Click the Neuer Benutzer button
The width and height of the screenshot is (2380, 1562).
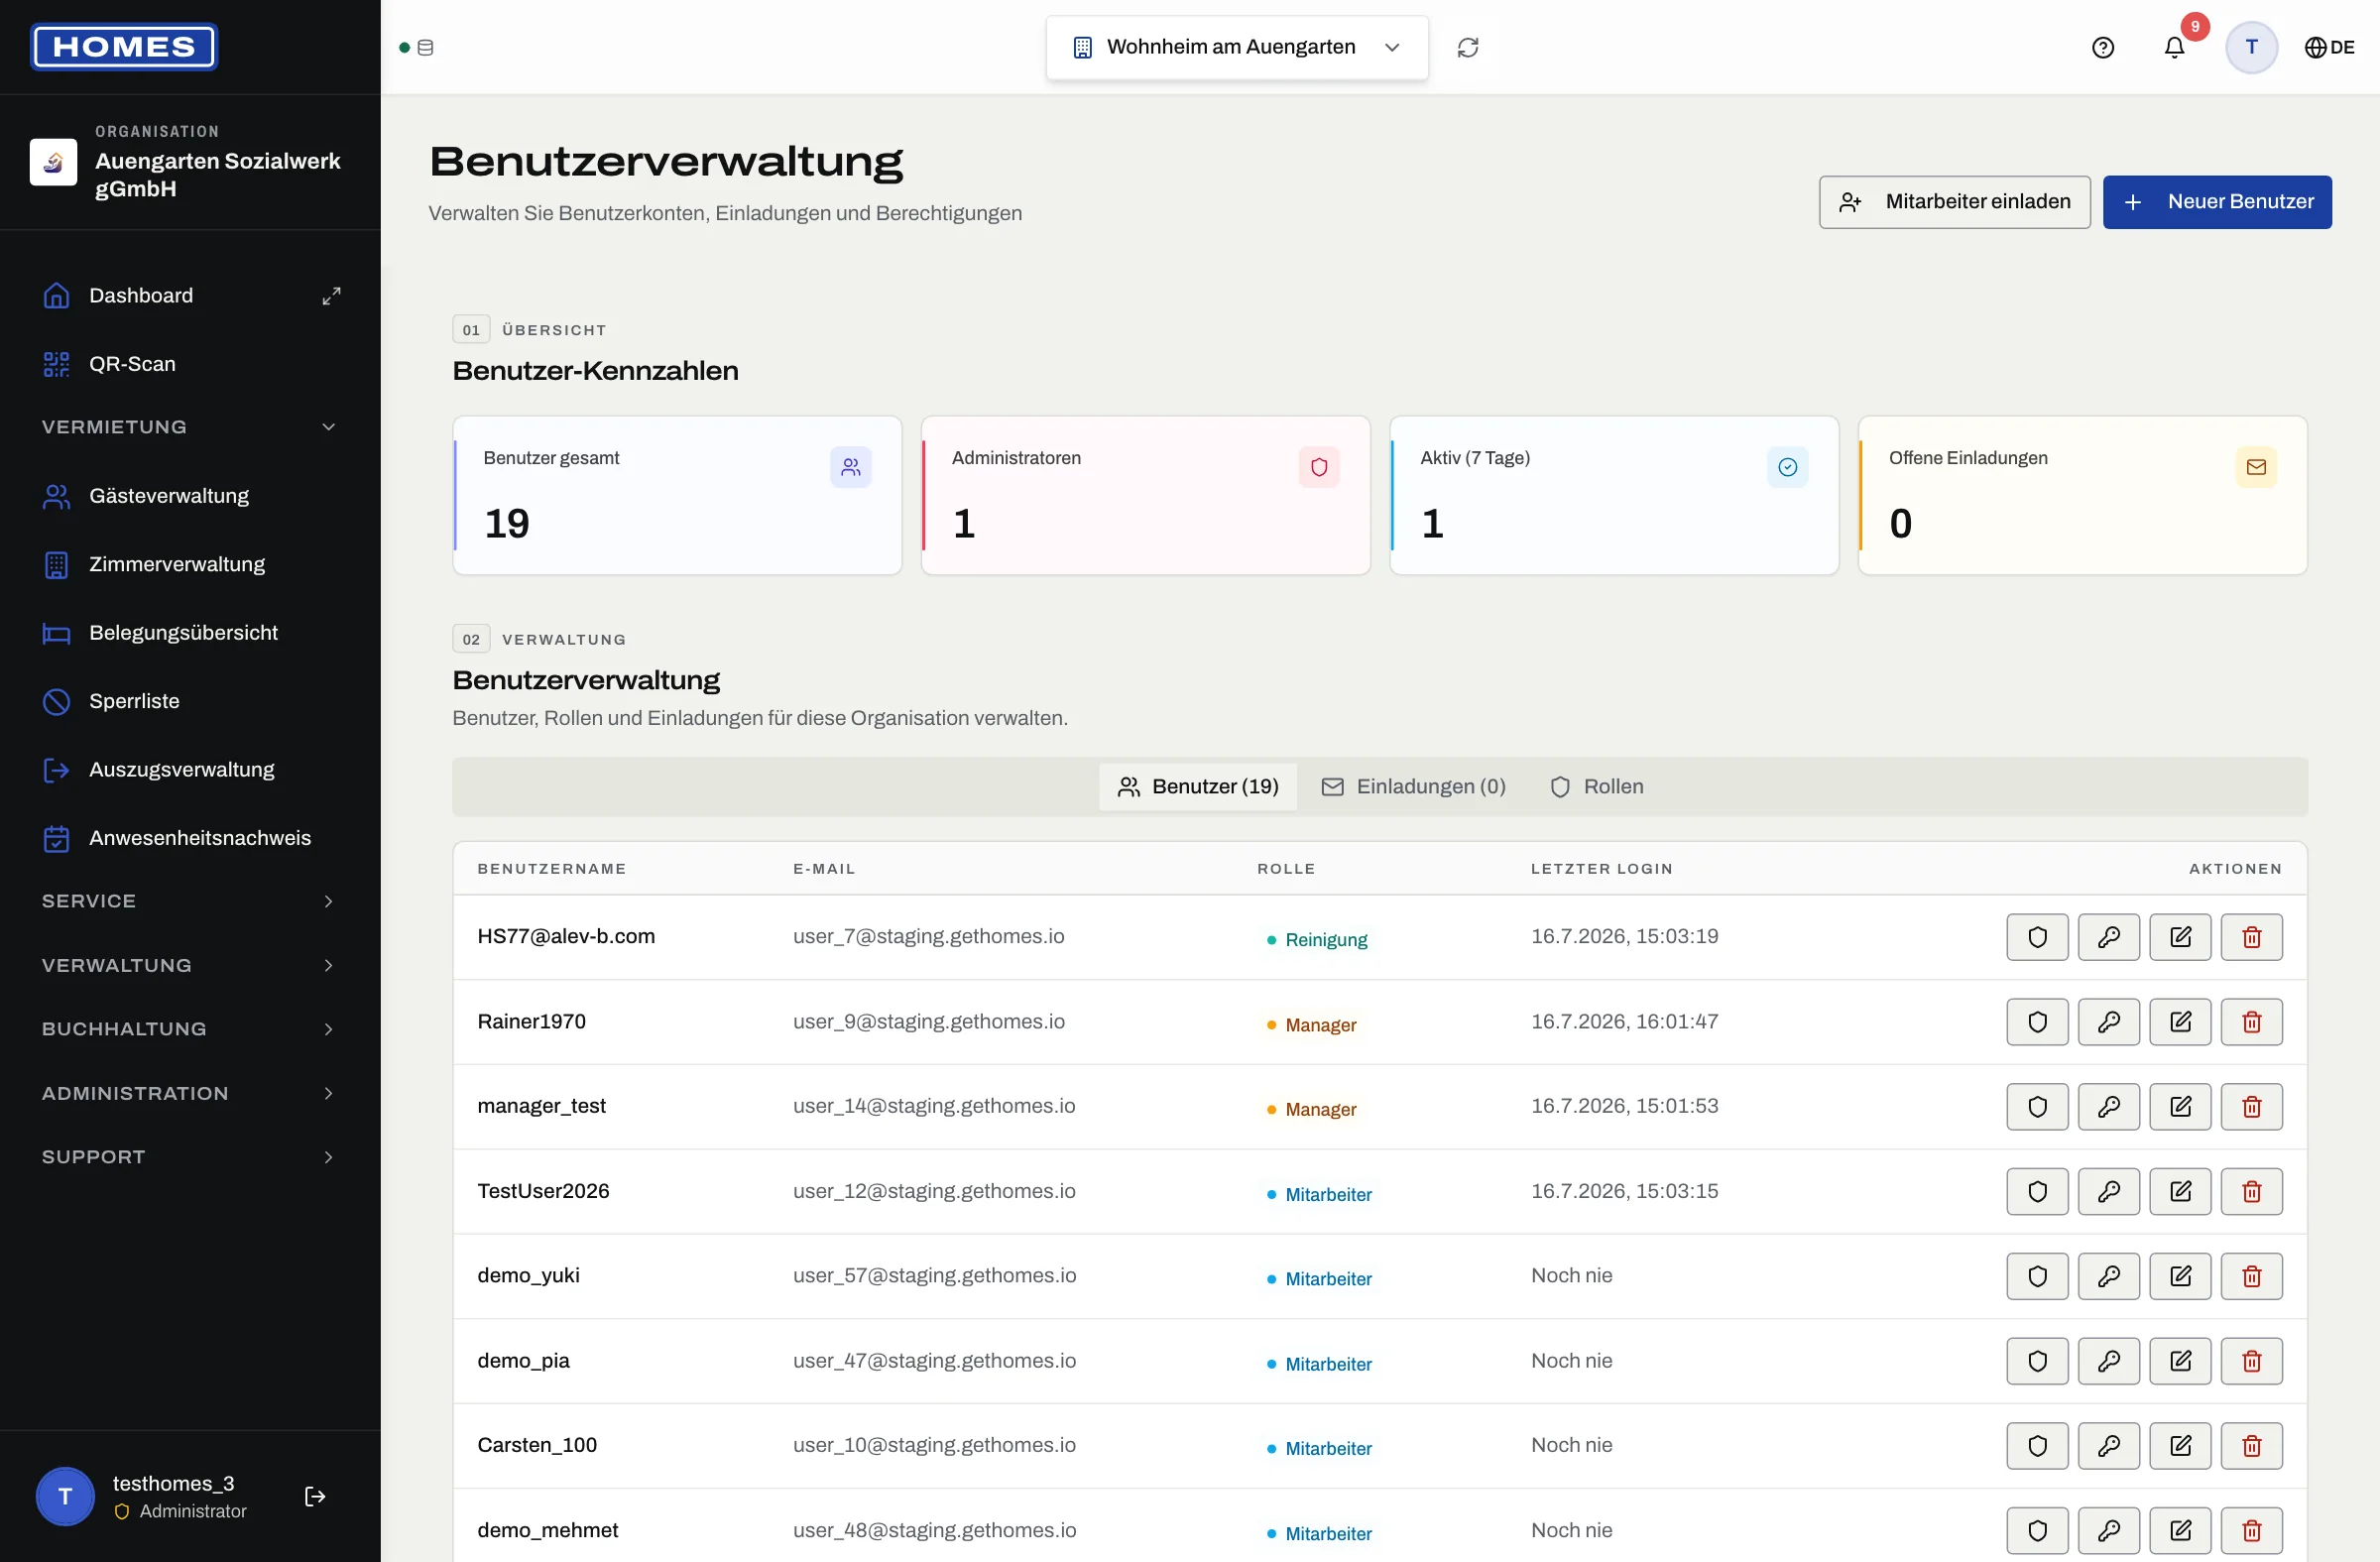[2216, 202]
